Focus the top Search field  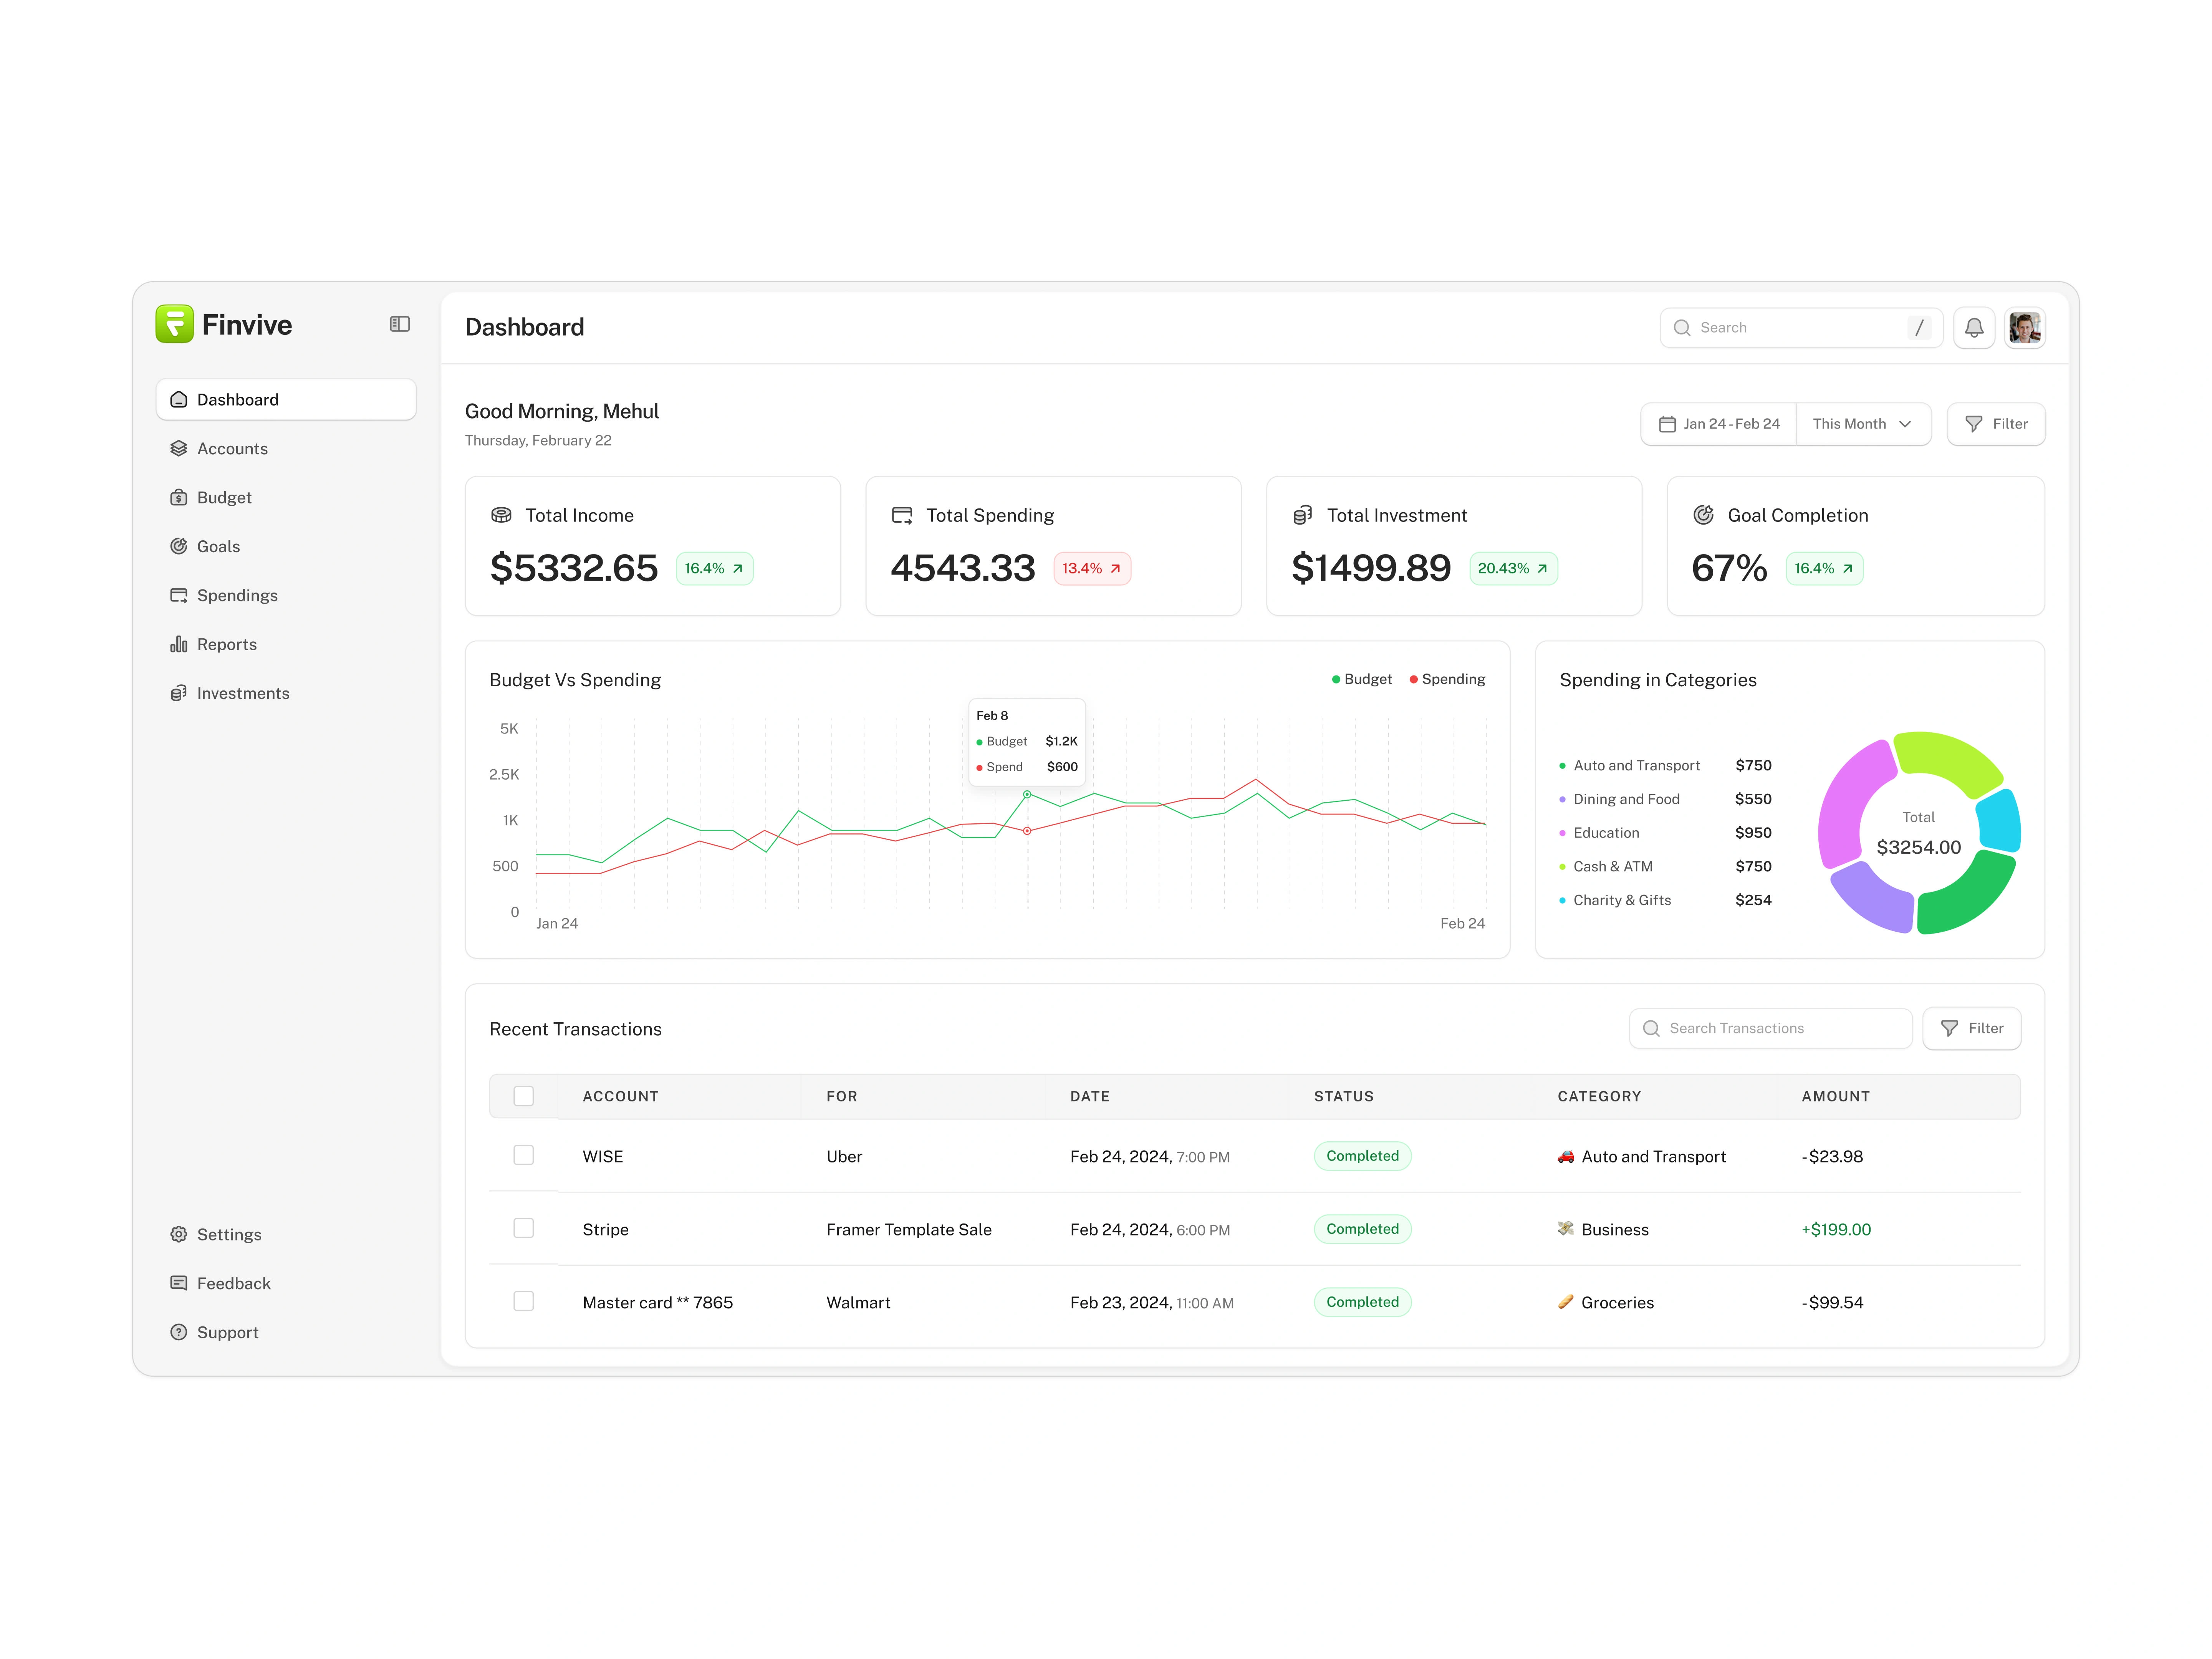[x=1801, y=327]
